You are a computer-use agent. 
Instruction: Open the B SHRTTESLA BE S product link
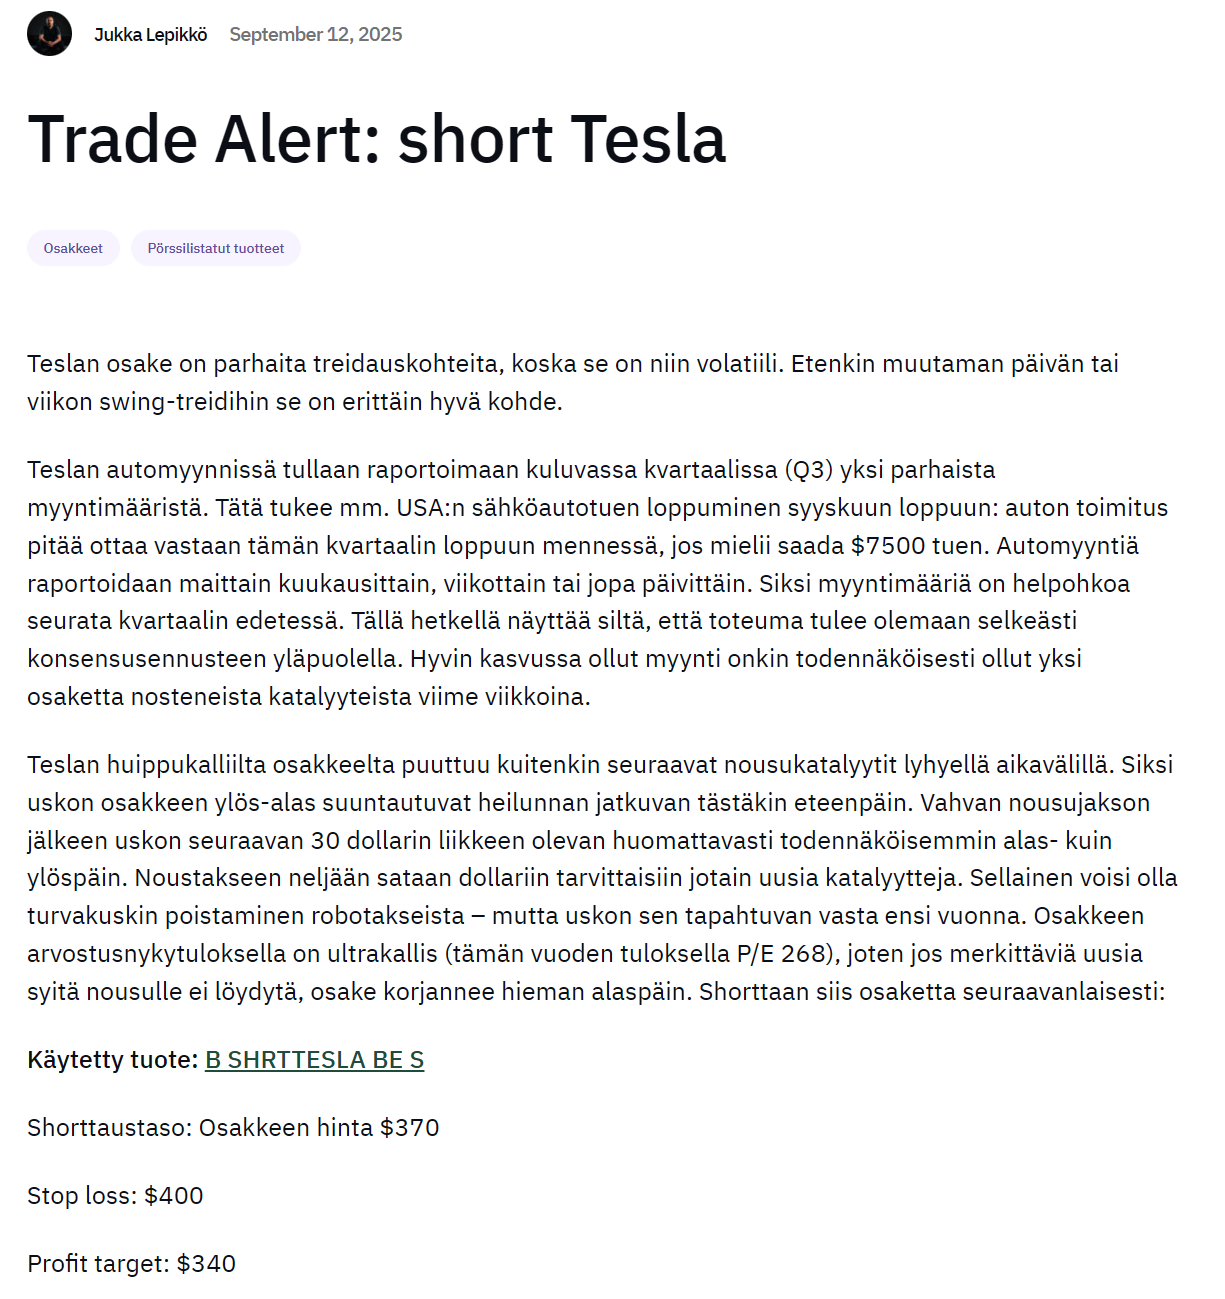point(314,1060)
